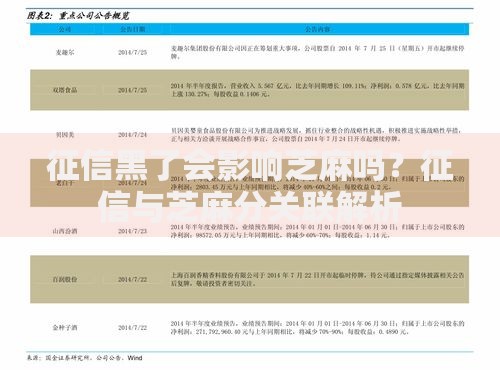Click the 山西汾酒 performance forecast announcement text
This screenshot has height=370, width=500.
coord(317,231)
